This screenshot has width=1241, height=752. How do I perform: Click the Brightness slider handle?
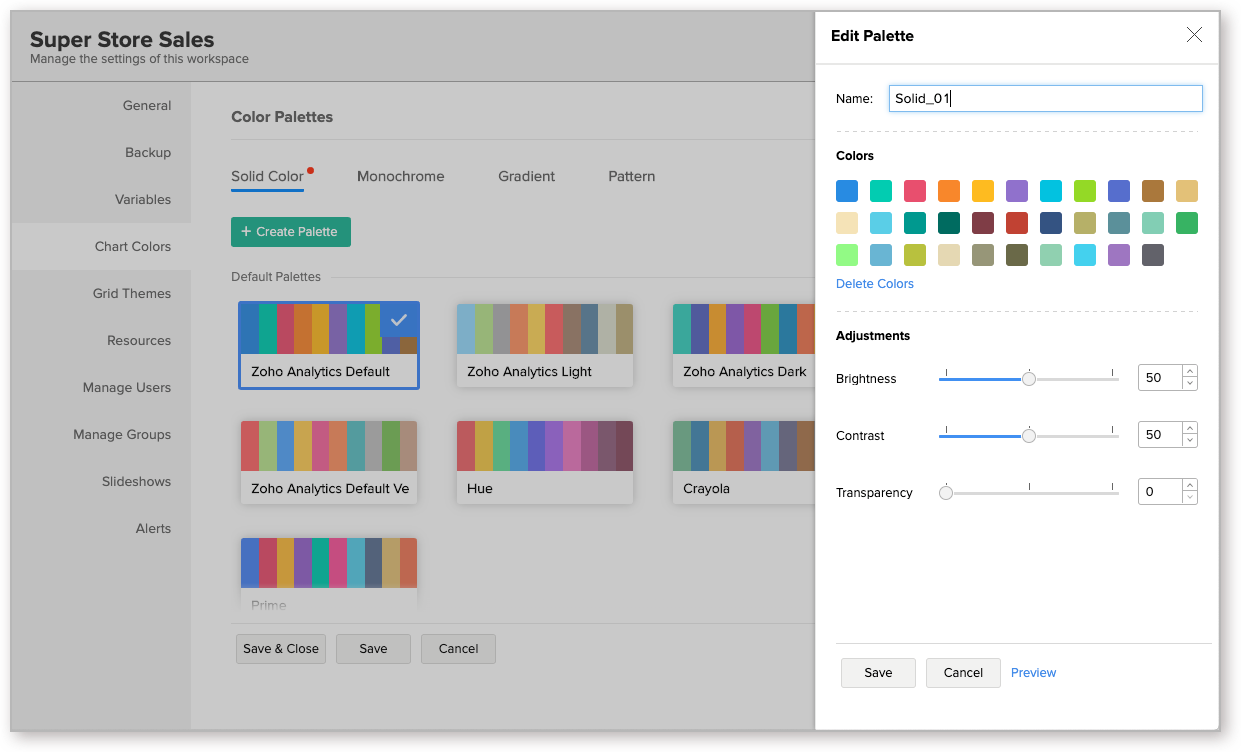coord(1029,379)
